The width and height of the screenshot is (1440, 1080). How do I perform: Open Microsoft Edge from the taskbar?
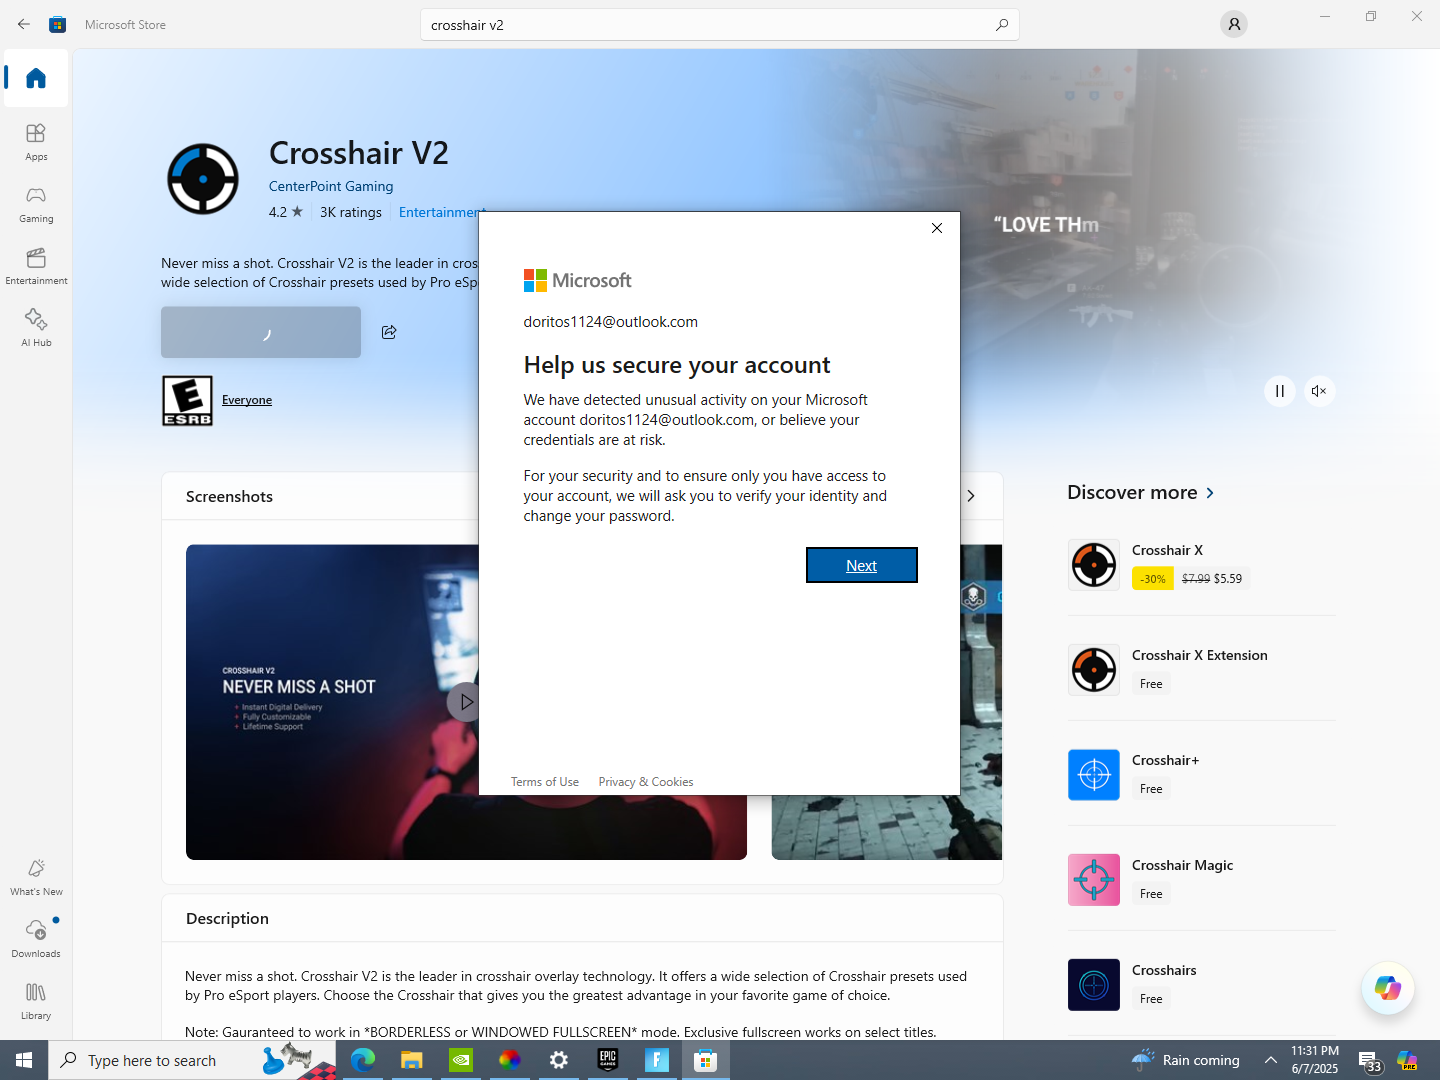click(x=363, y=1060)
